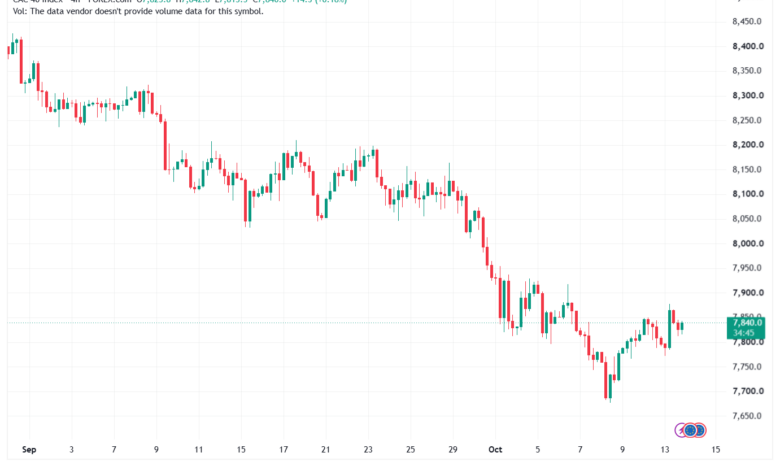Select the 7,750.0 price axis label
This screenshot has height=470, width=780.
(747, 367)
